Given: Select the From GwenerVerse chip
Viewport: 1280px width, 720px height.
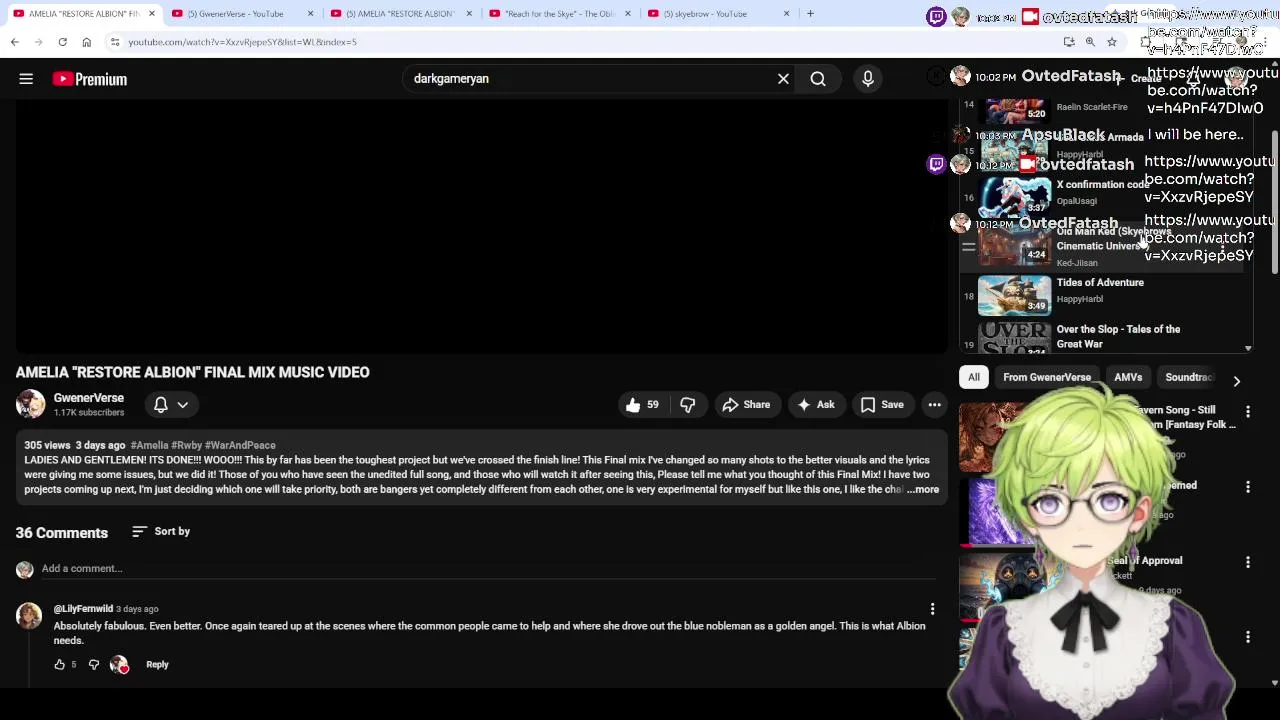Looking at the screenshot, I should tap(1047, 377).
